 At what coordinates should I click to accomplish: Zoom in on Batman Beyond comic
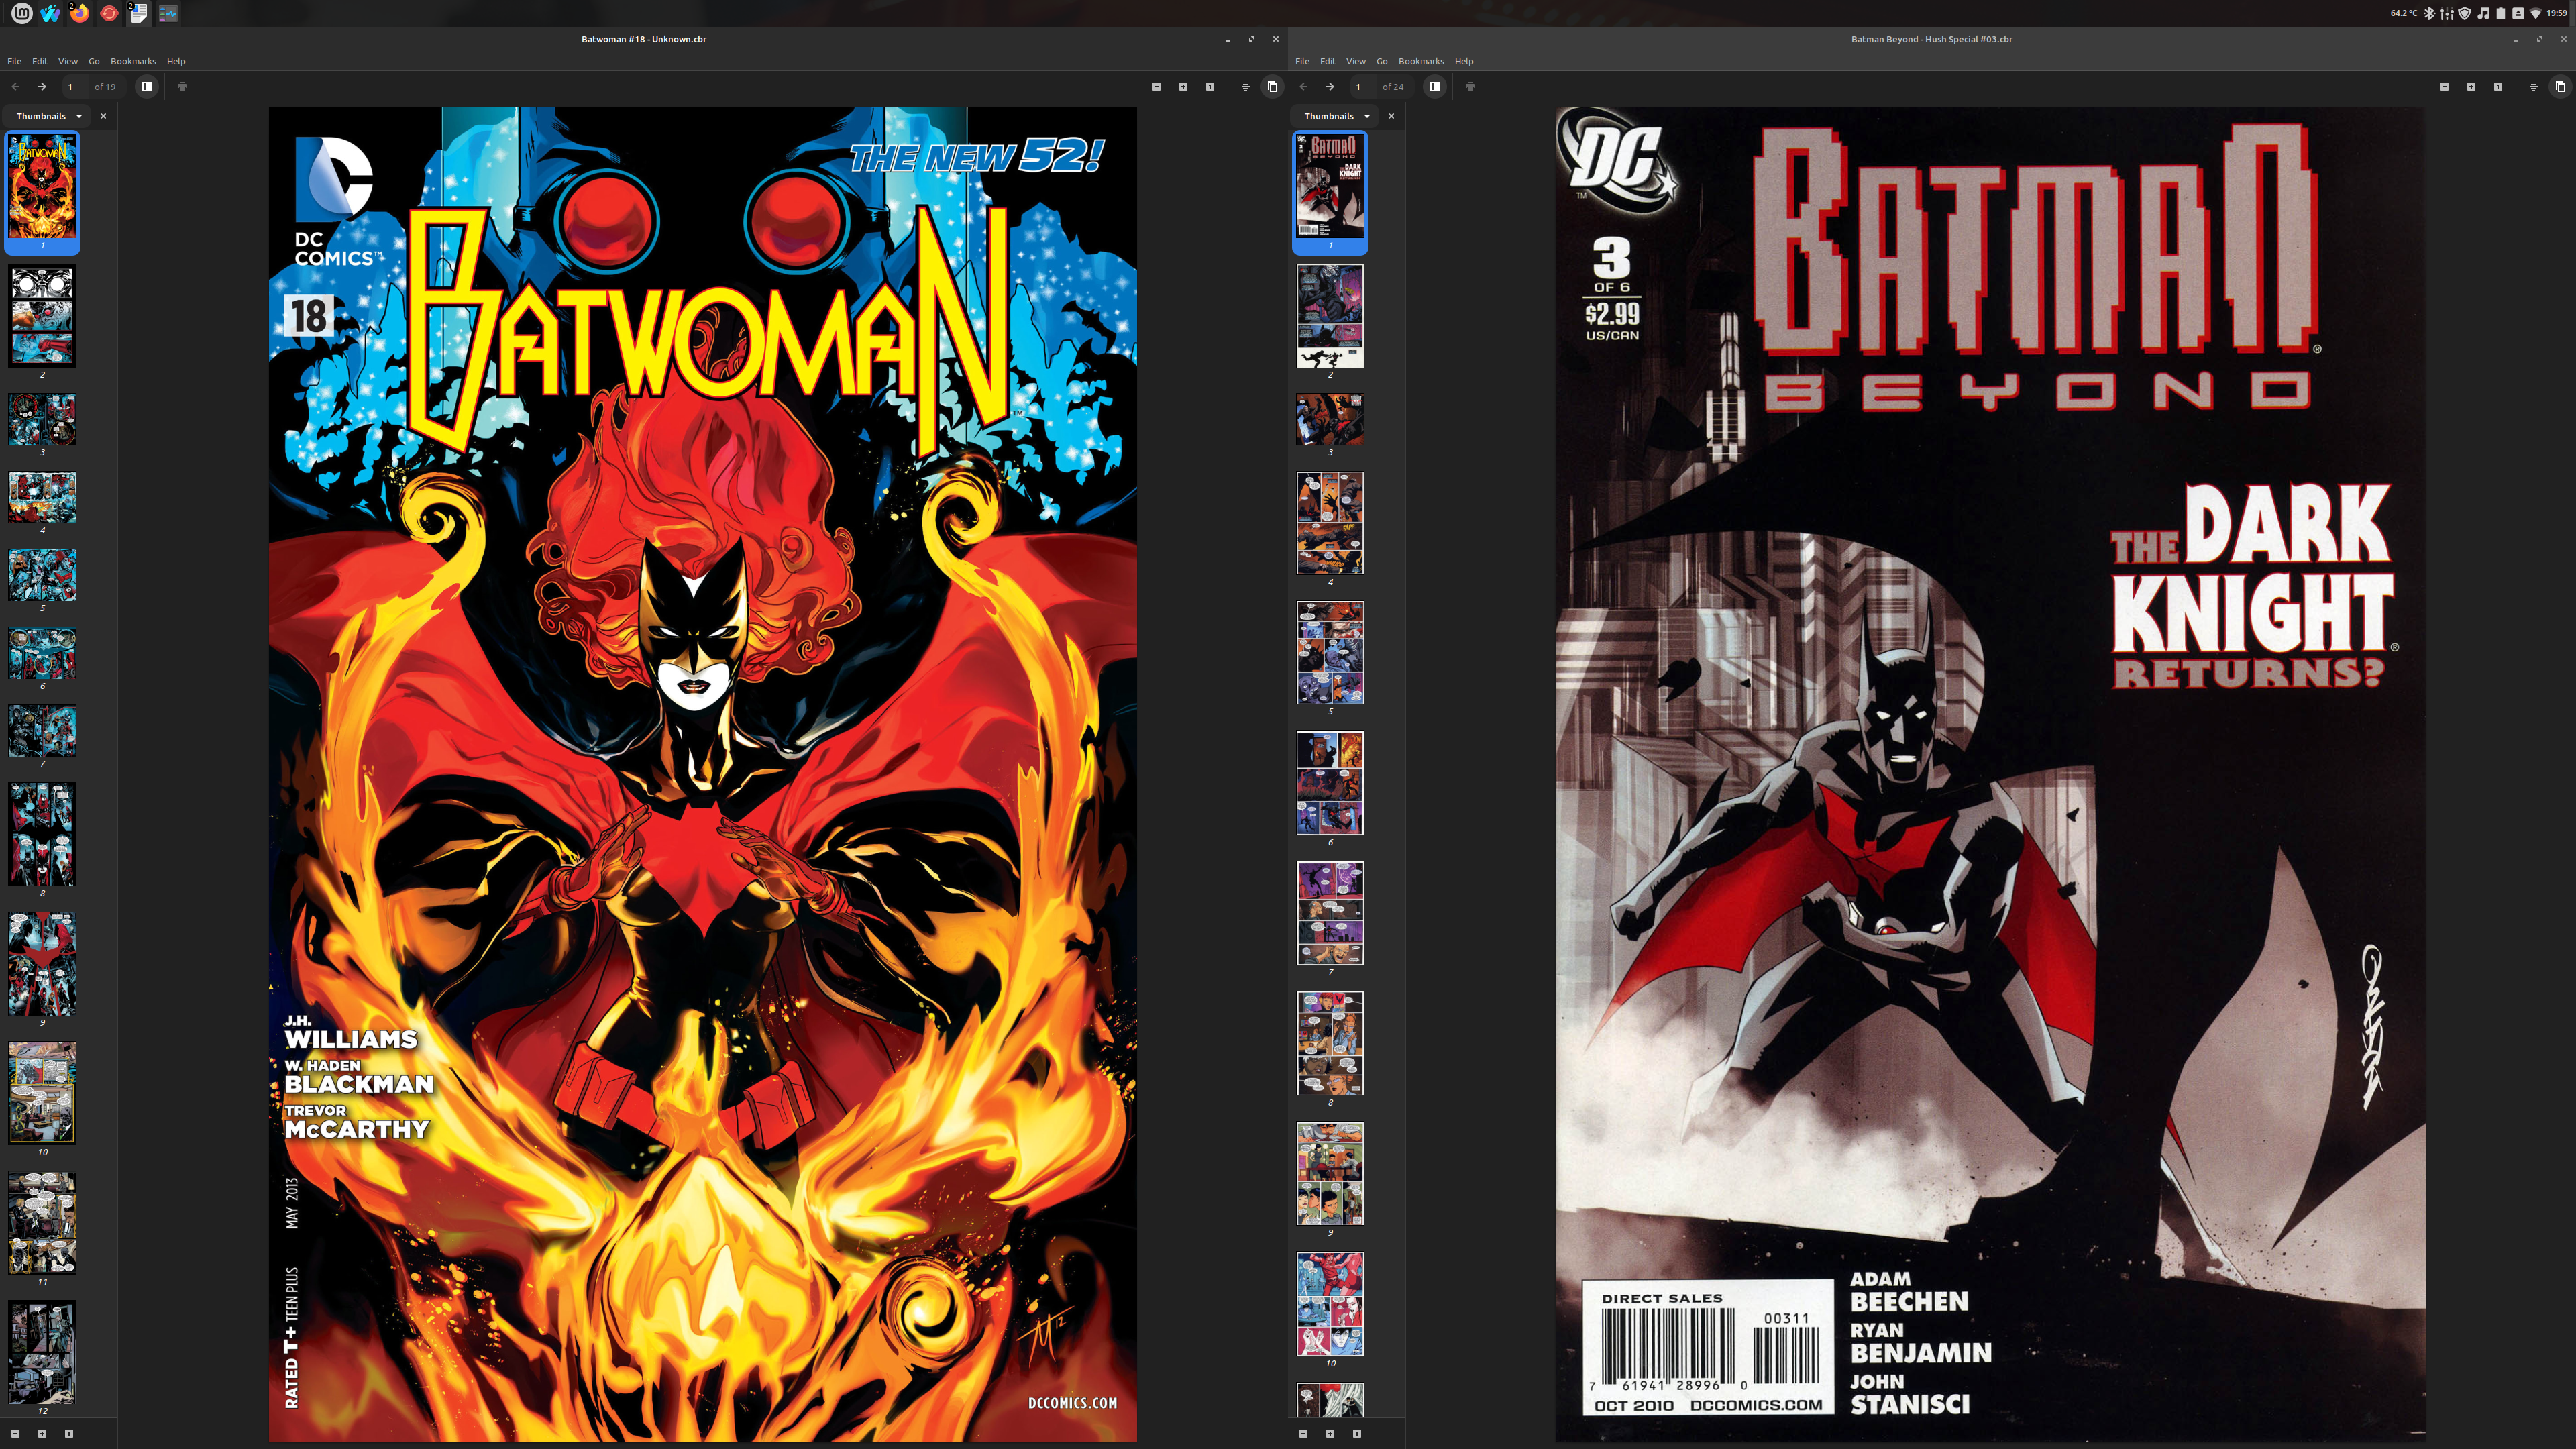[x=2471, y=87]
